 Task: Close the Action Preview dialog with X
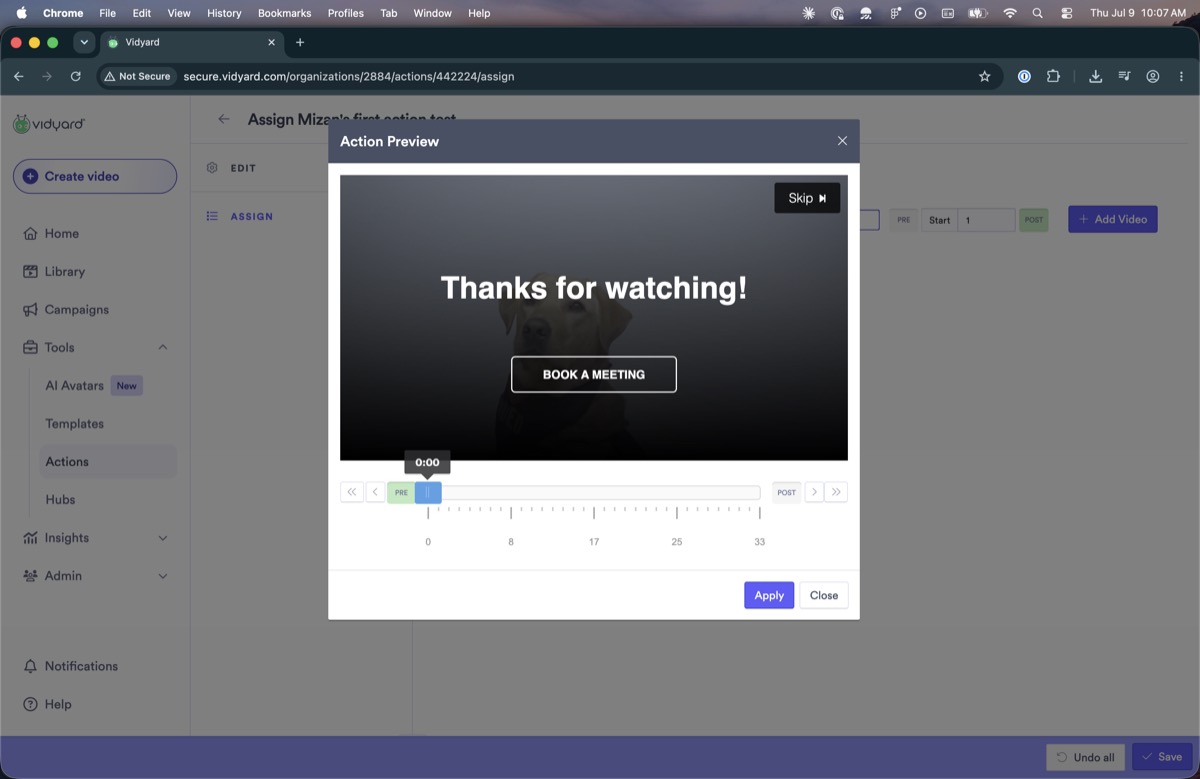[x=842, y=141]
